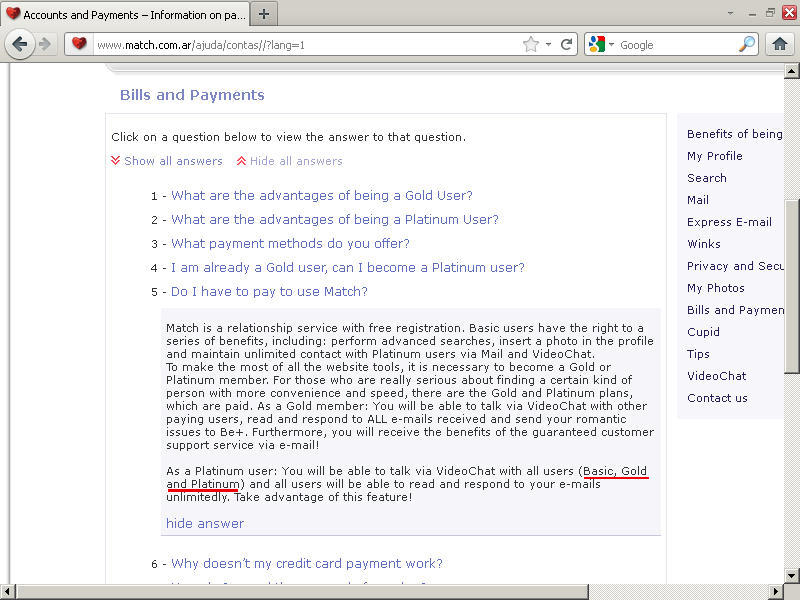Open Mail in help sidebar

(x=697, y=200)
